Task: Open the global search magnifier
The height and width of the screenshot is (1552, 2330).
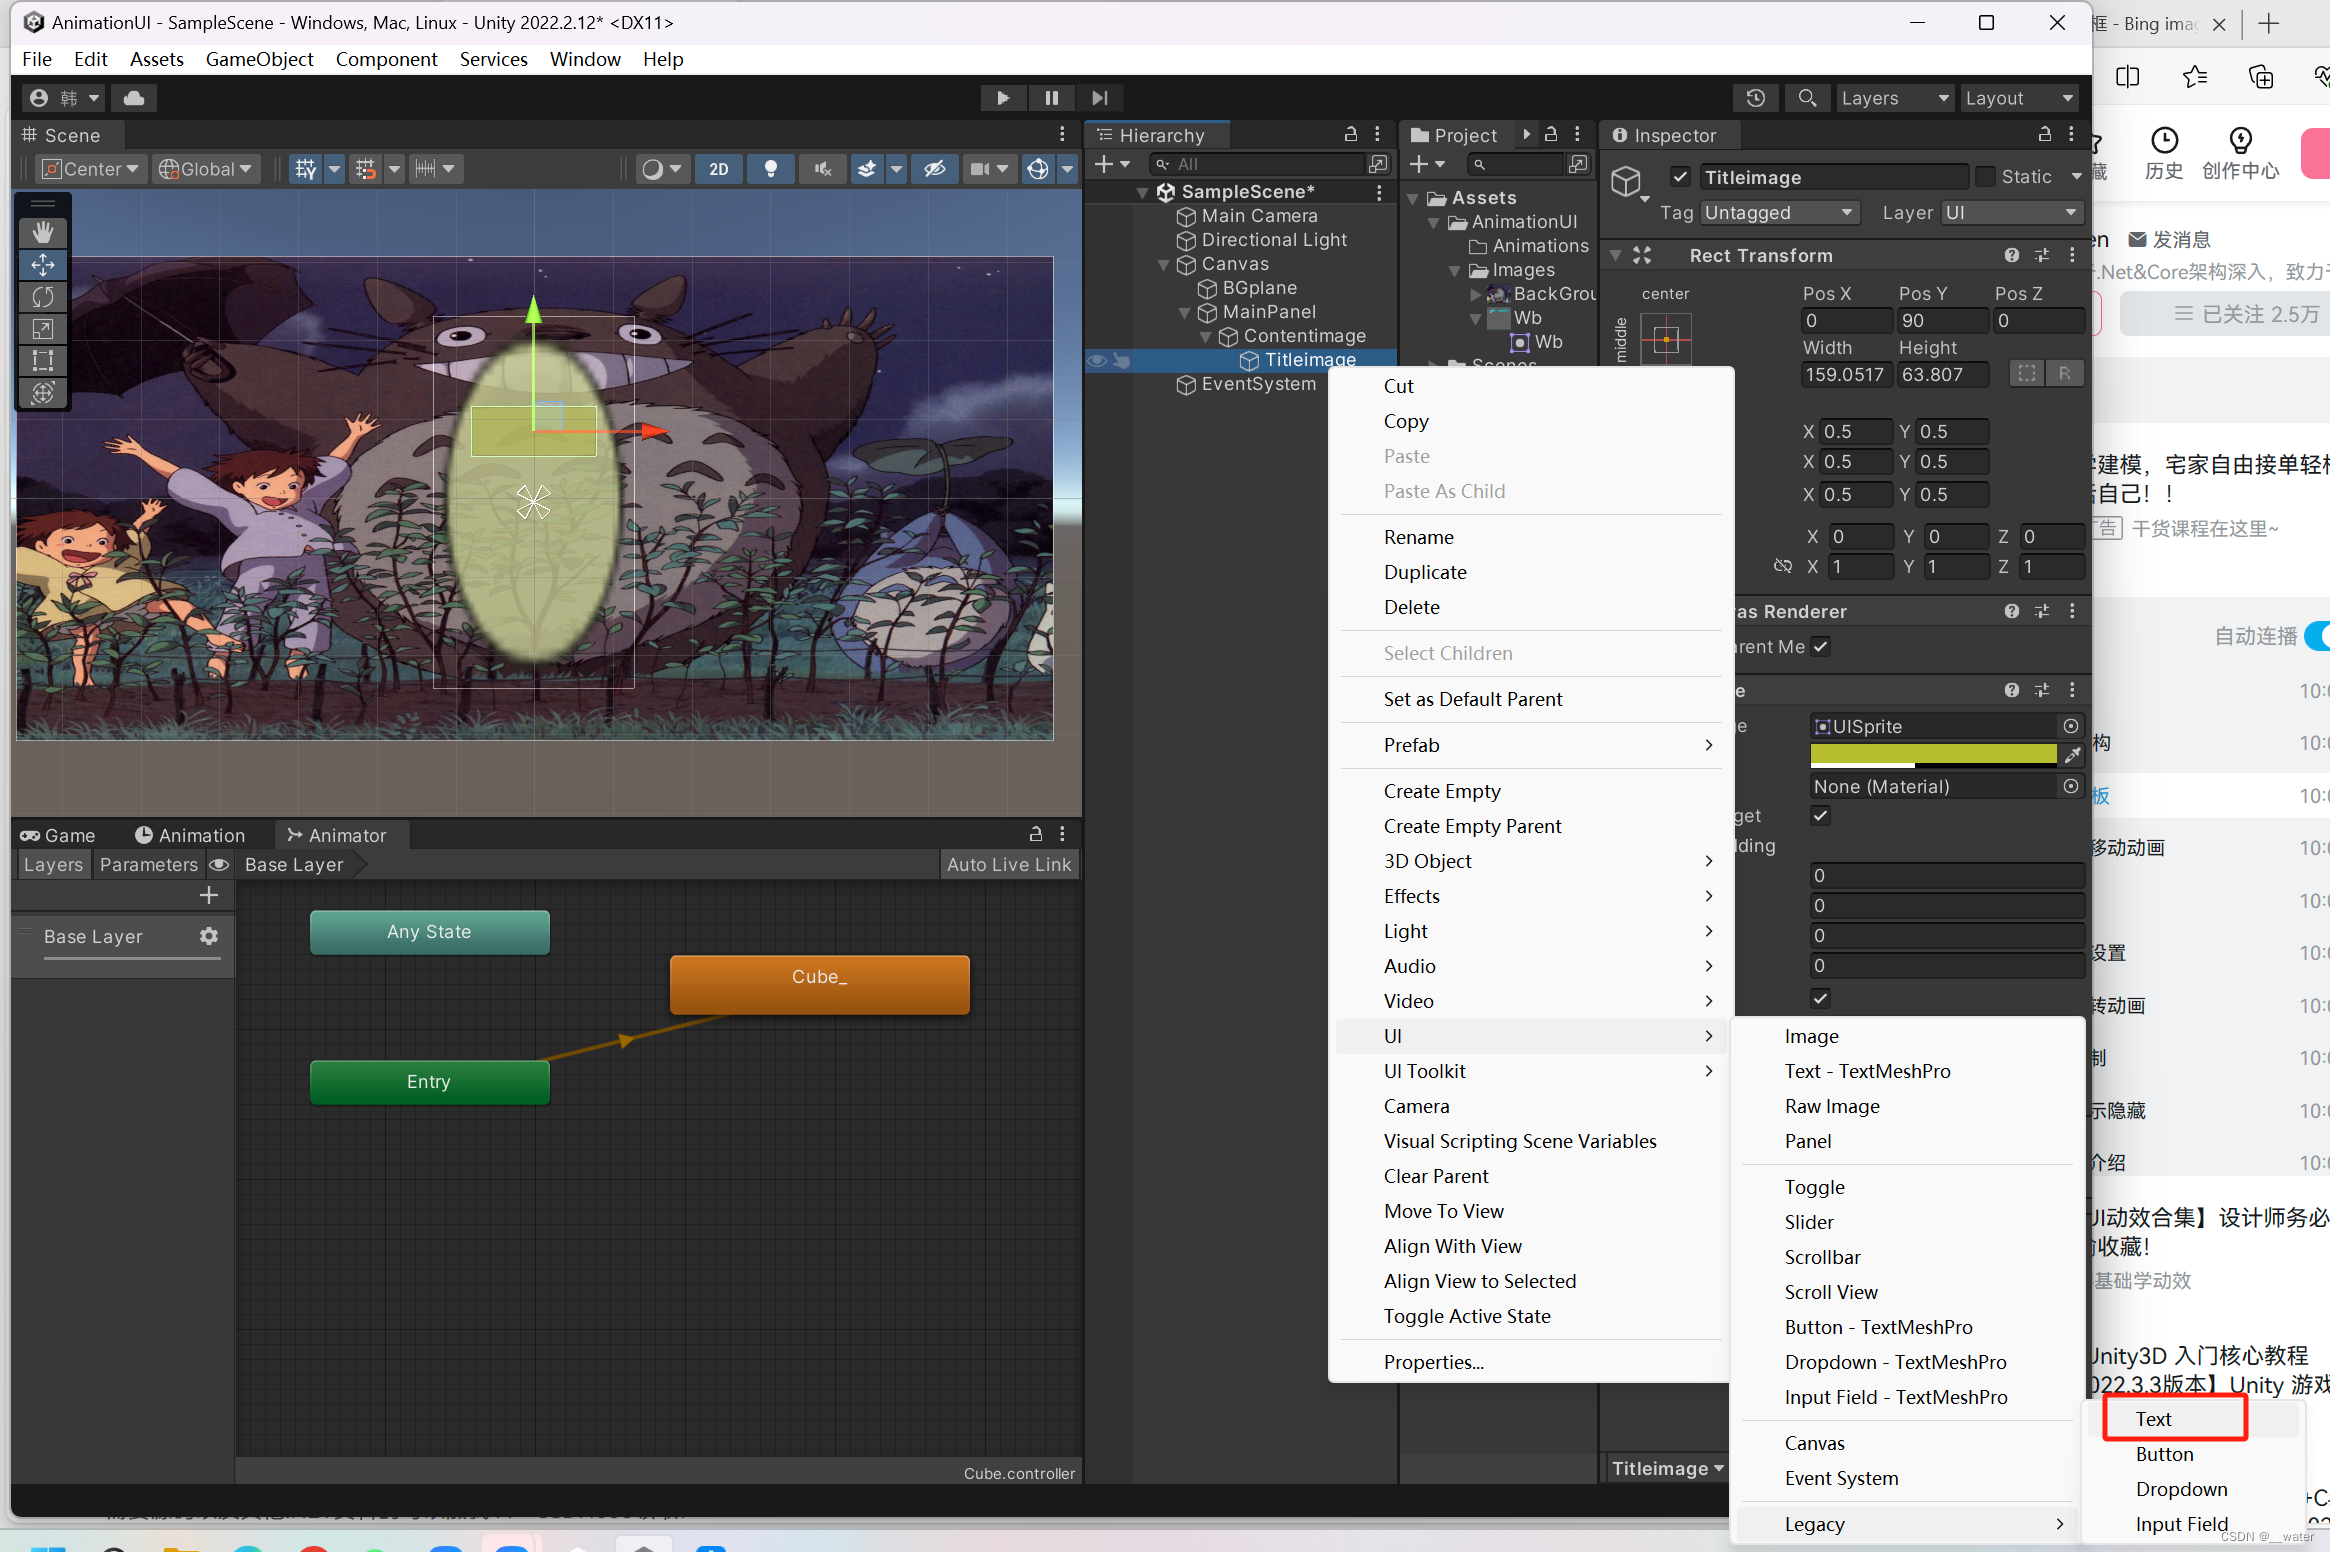Action: pyautogui.click(x=1807, y=98)
